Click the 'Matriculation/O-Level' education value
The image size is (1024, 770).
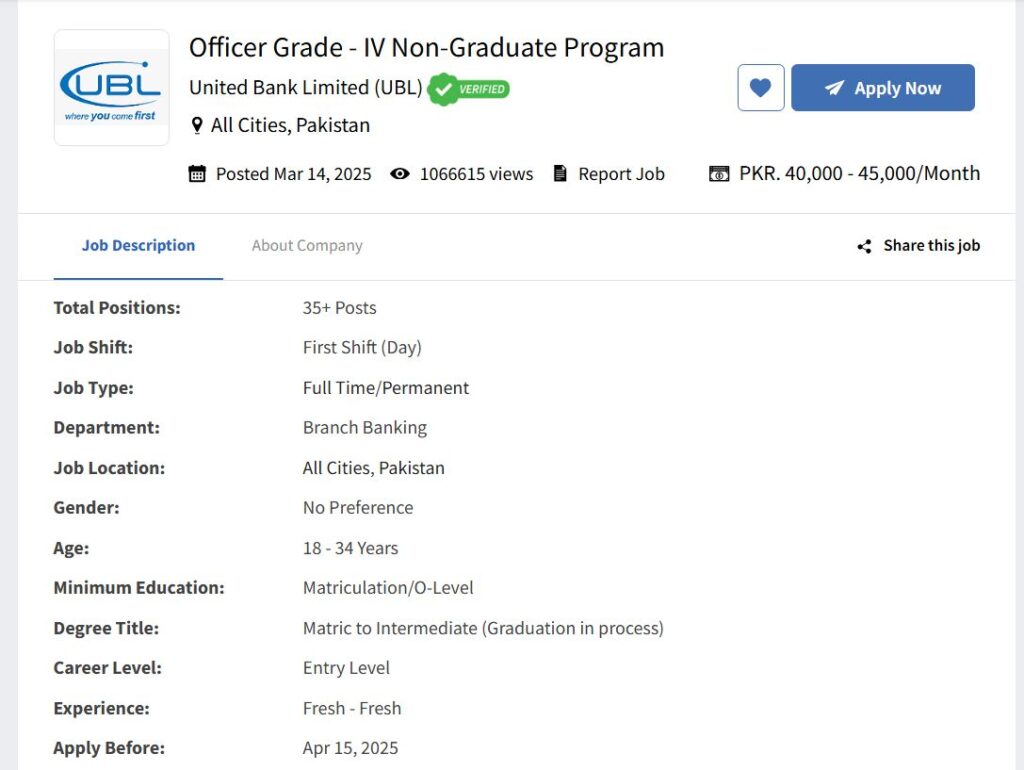click(388, 588)
